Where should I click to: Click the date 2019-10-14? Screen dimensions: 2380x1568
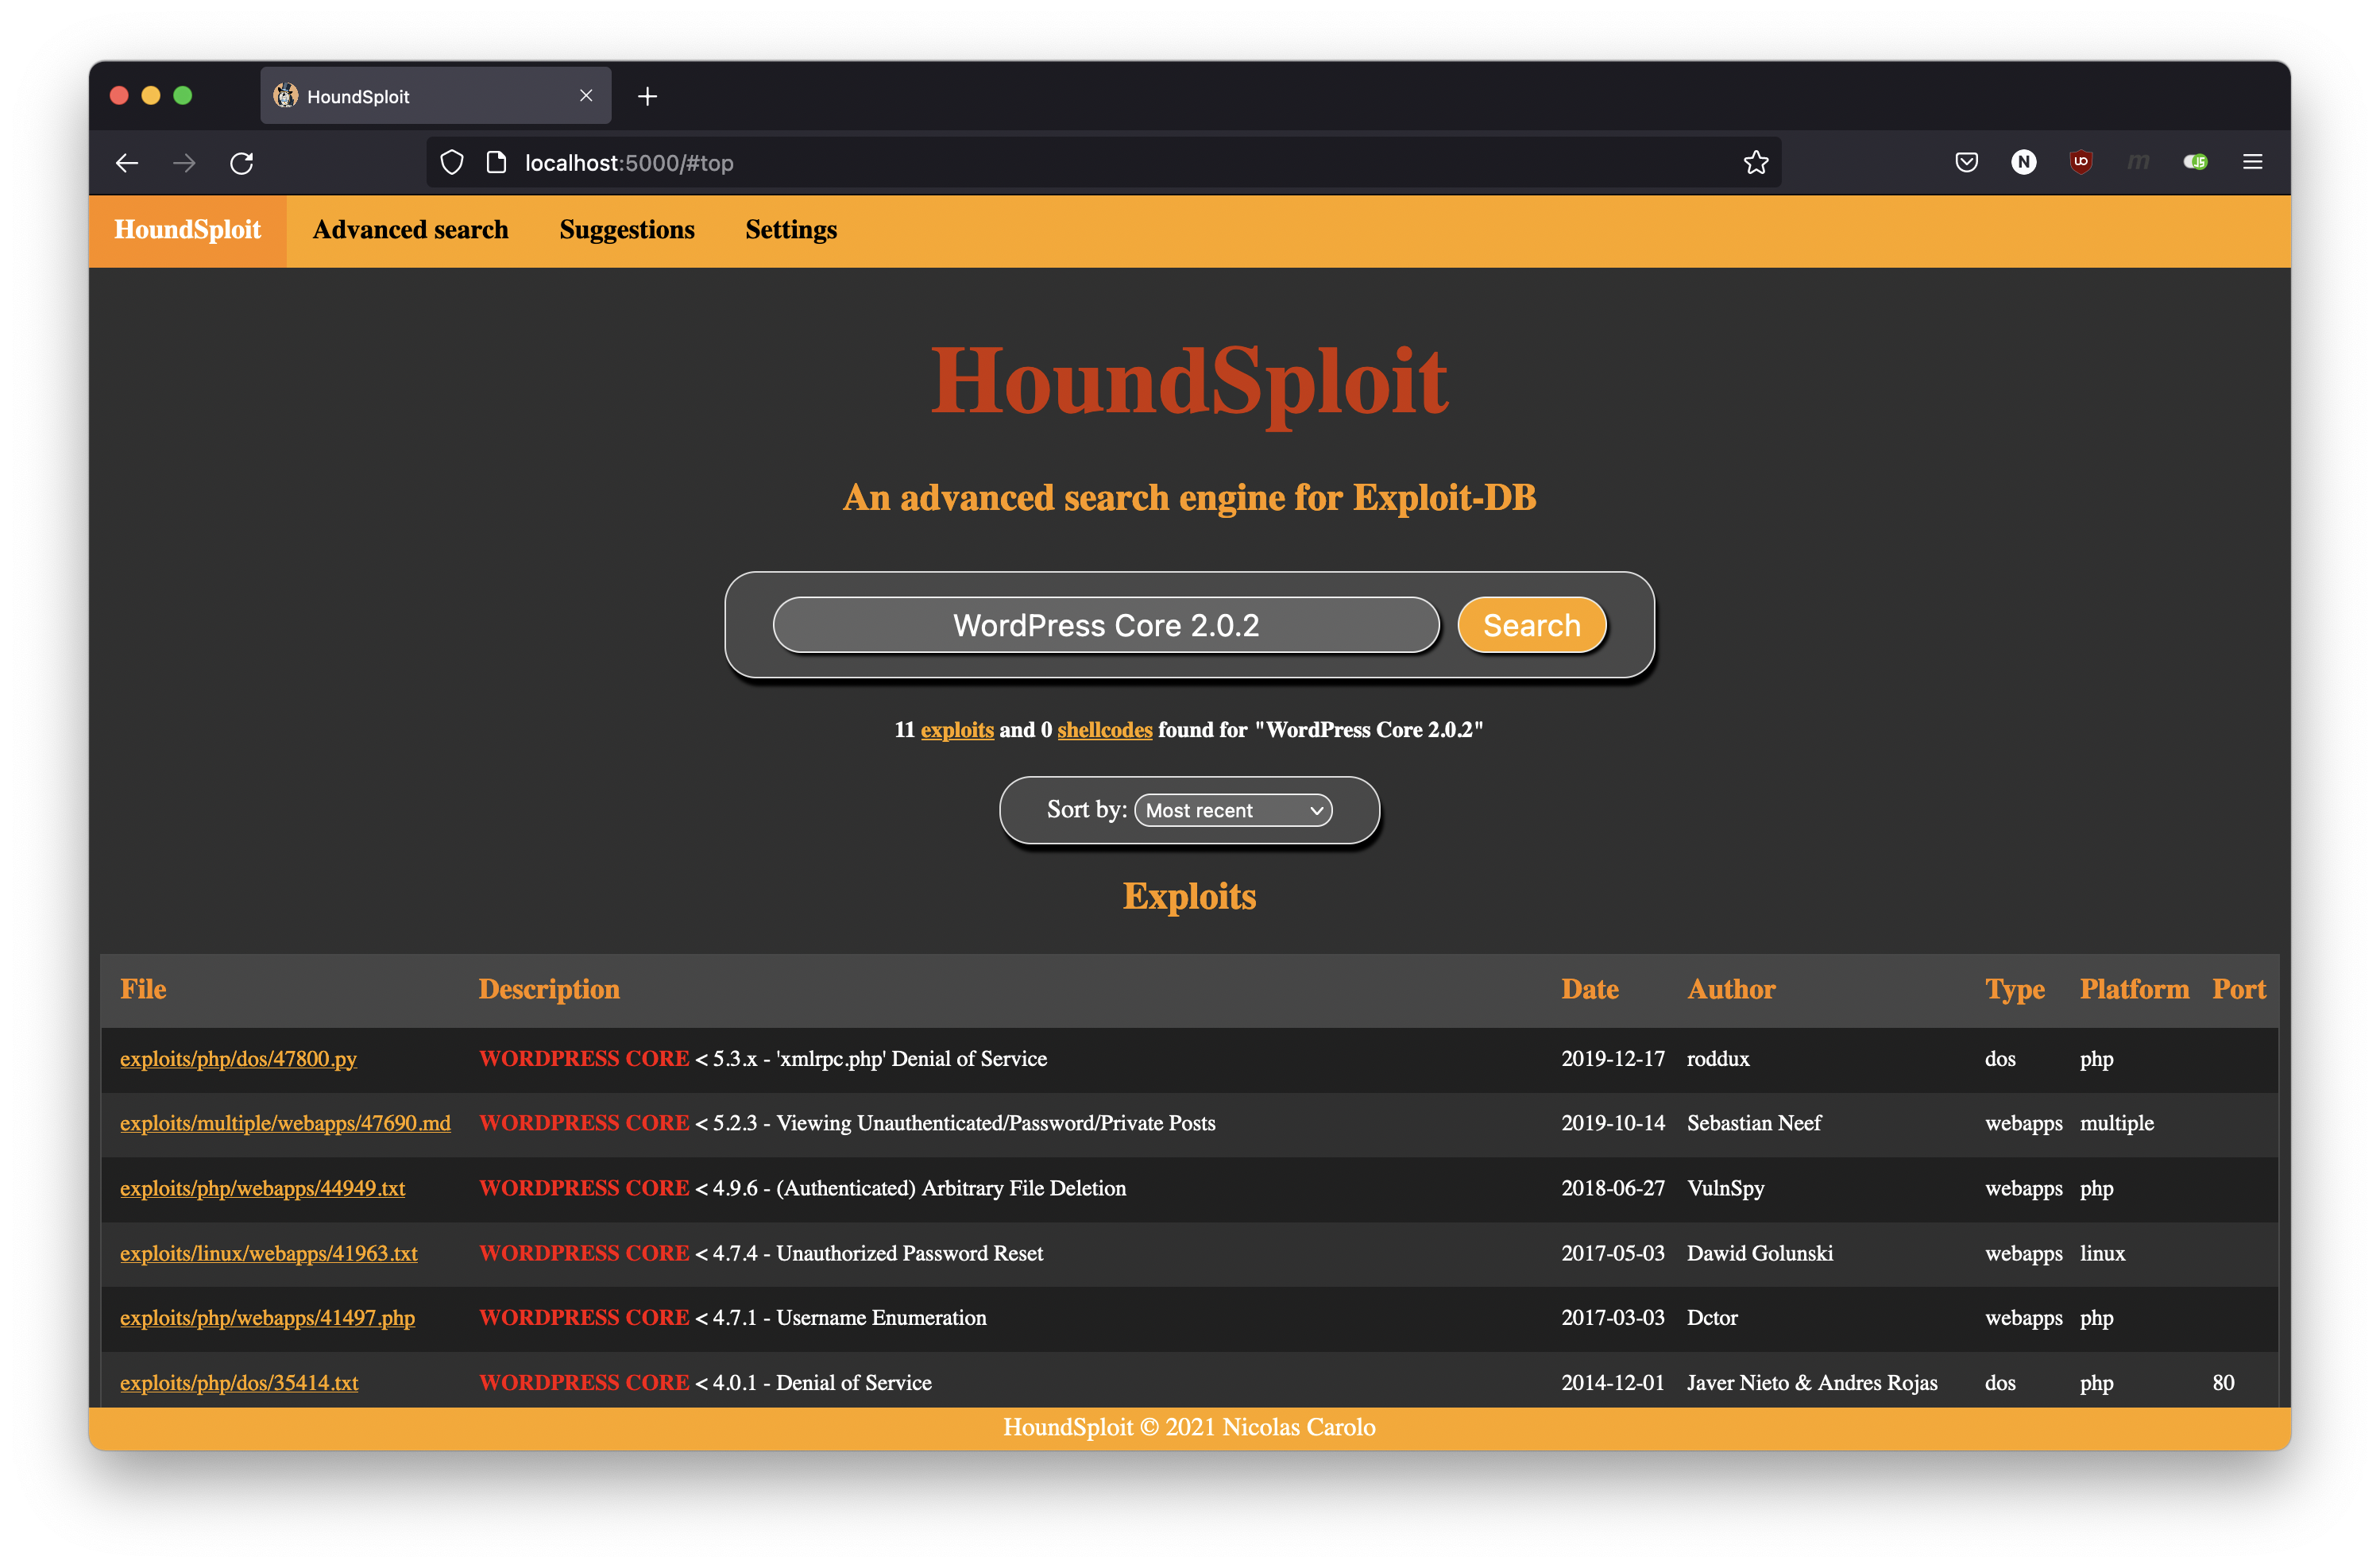[1613, 1124]
